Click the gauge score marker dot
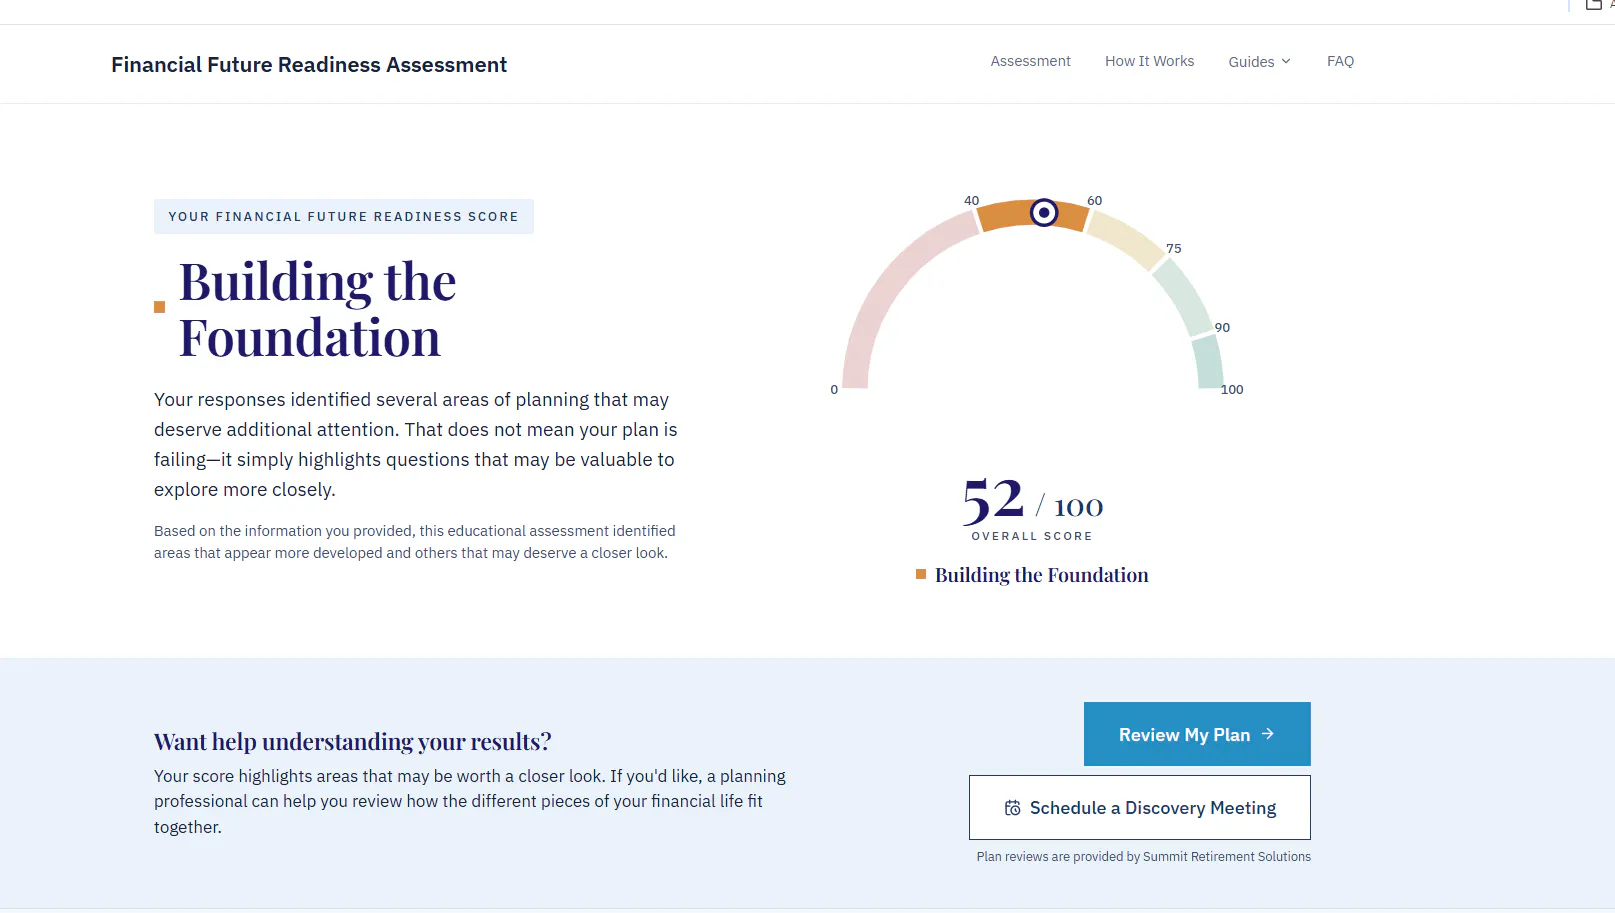 (1044, 213)
